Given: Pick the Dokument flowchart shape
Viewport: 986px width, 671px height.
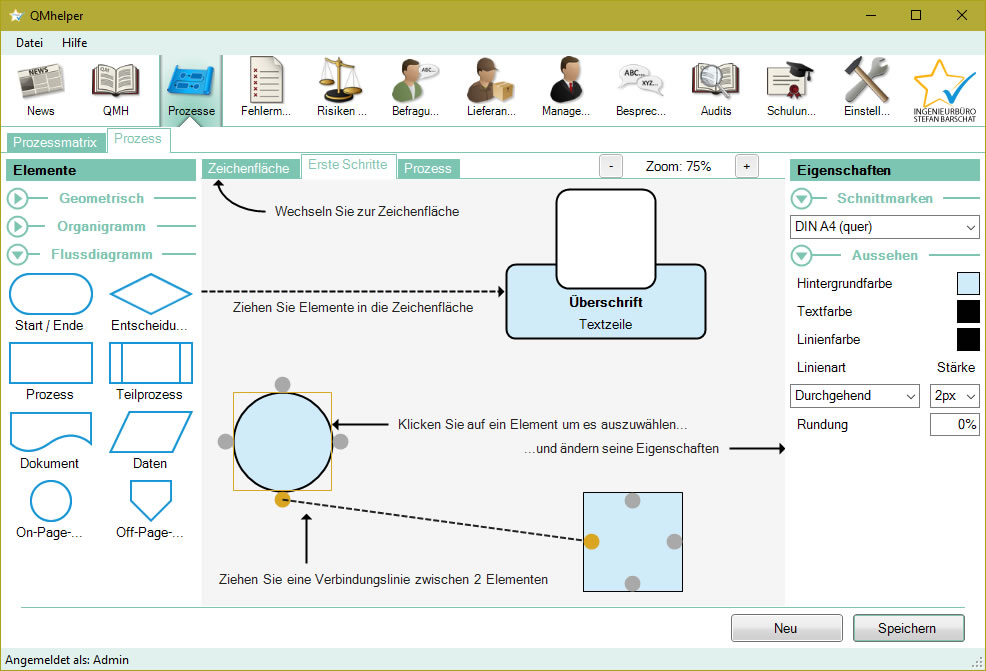Looking at the screenshot, I should click(50, 432).
